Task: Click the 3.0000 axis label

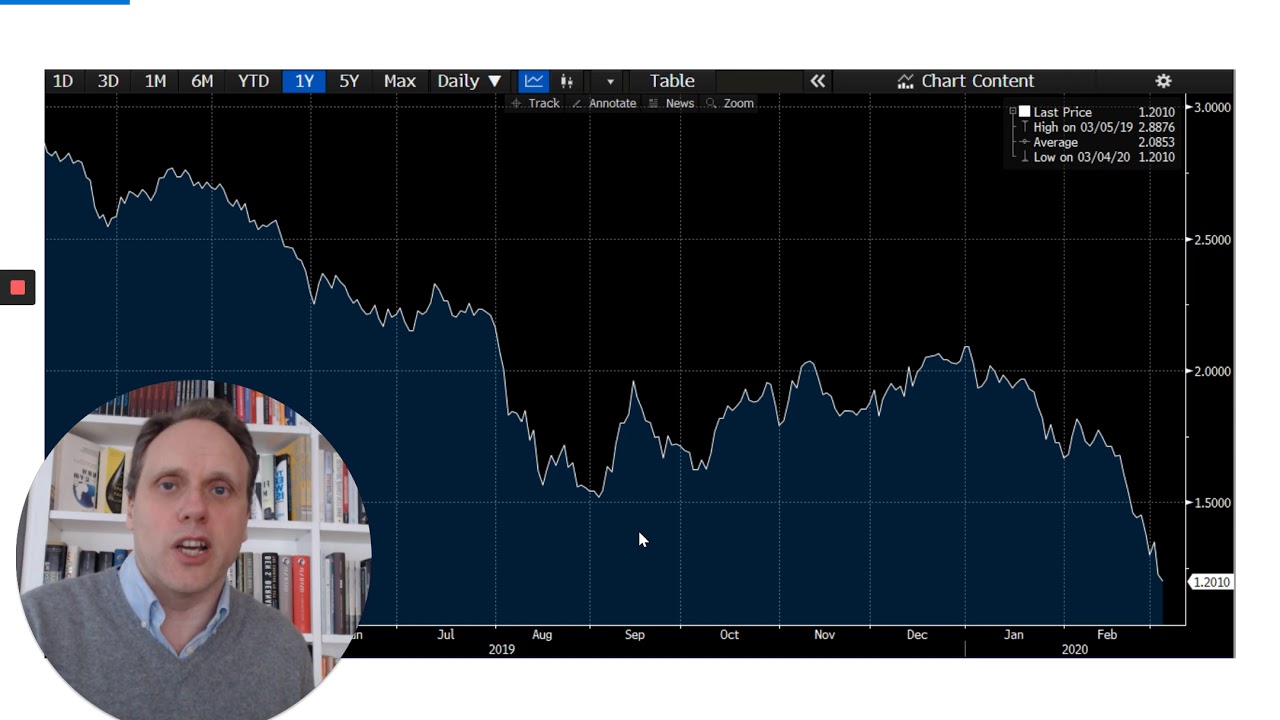Action: click(x=1213, y=107)
